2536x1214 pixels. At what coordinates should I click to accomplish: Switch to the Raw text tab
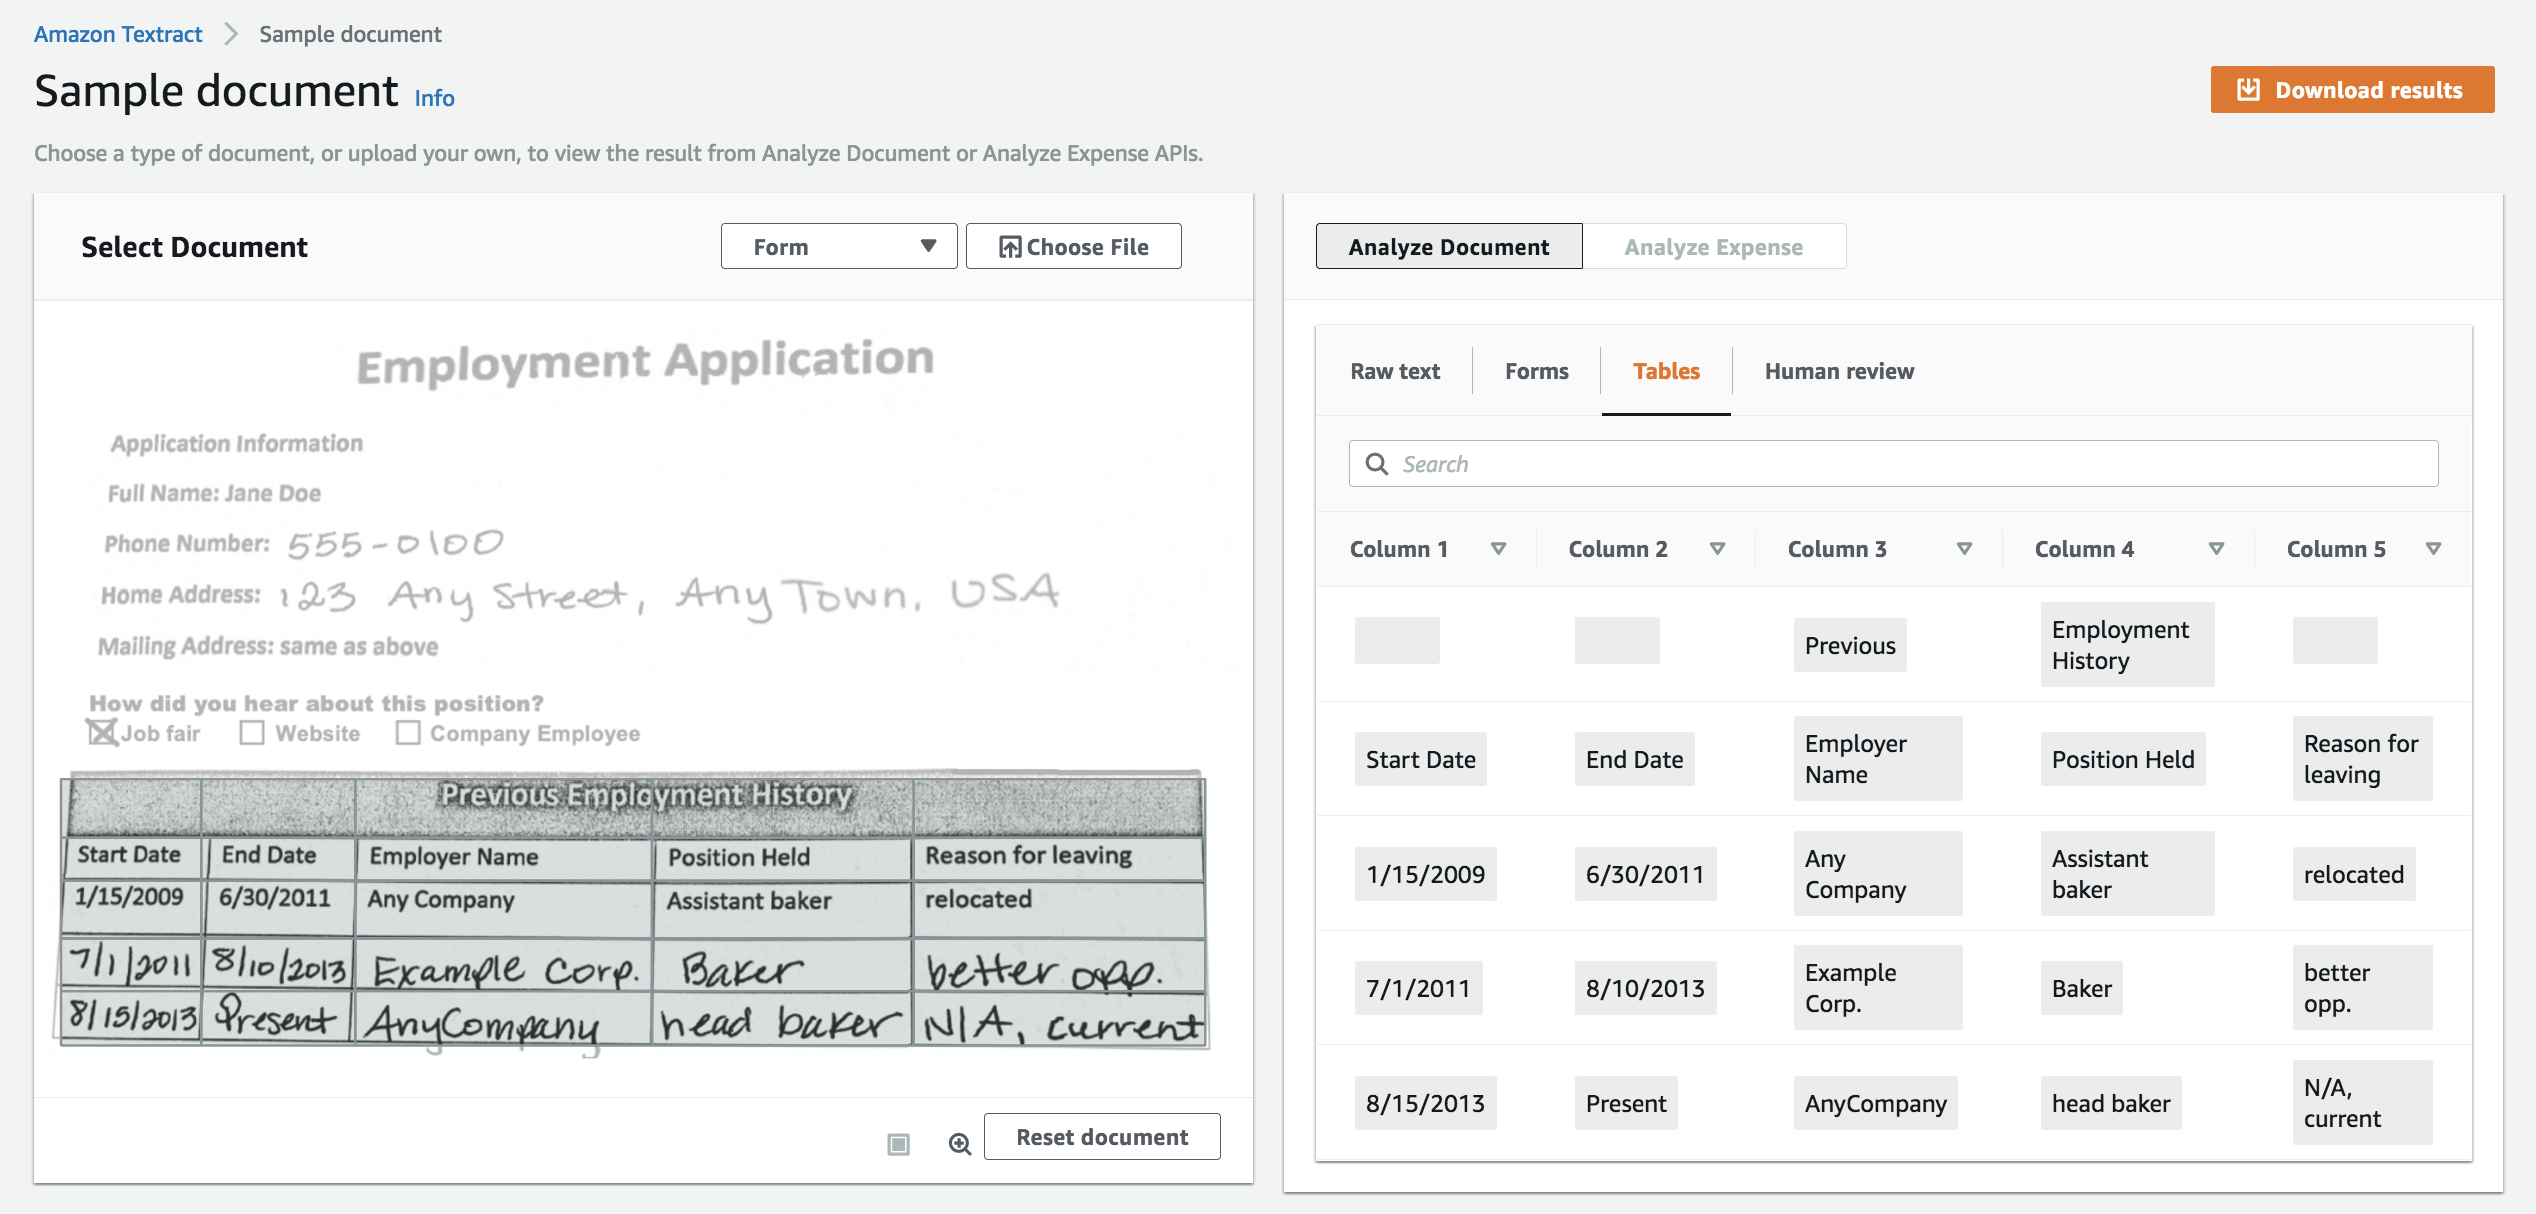pos(1394,371)
